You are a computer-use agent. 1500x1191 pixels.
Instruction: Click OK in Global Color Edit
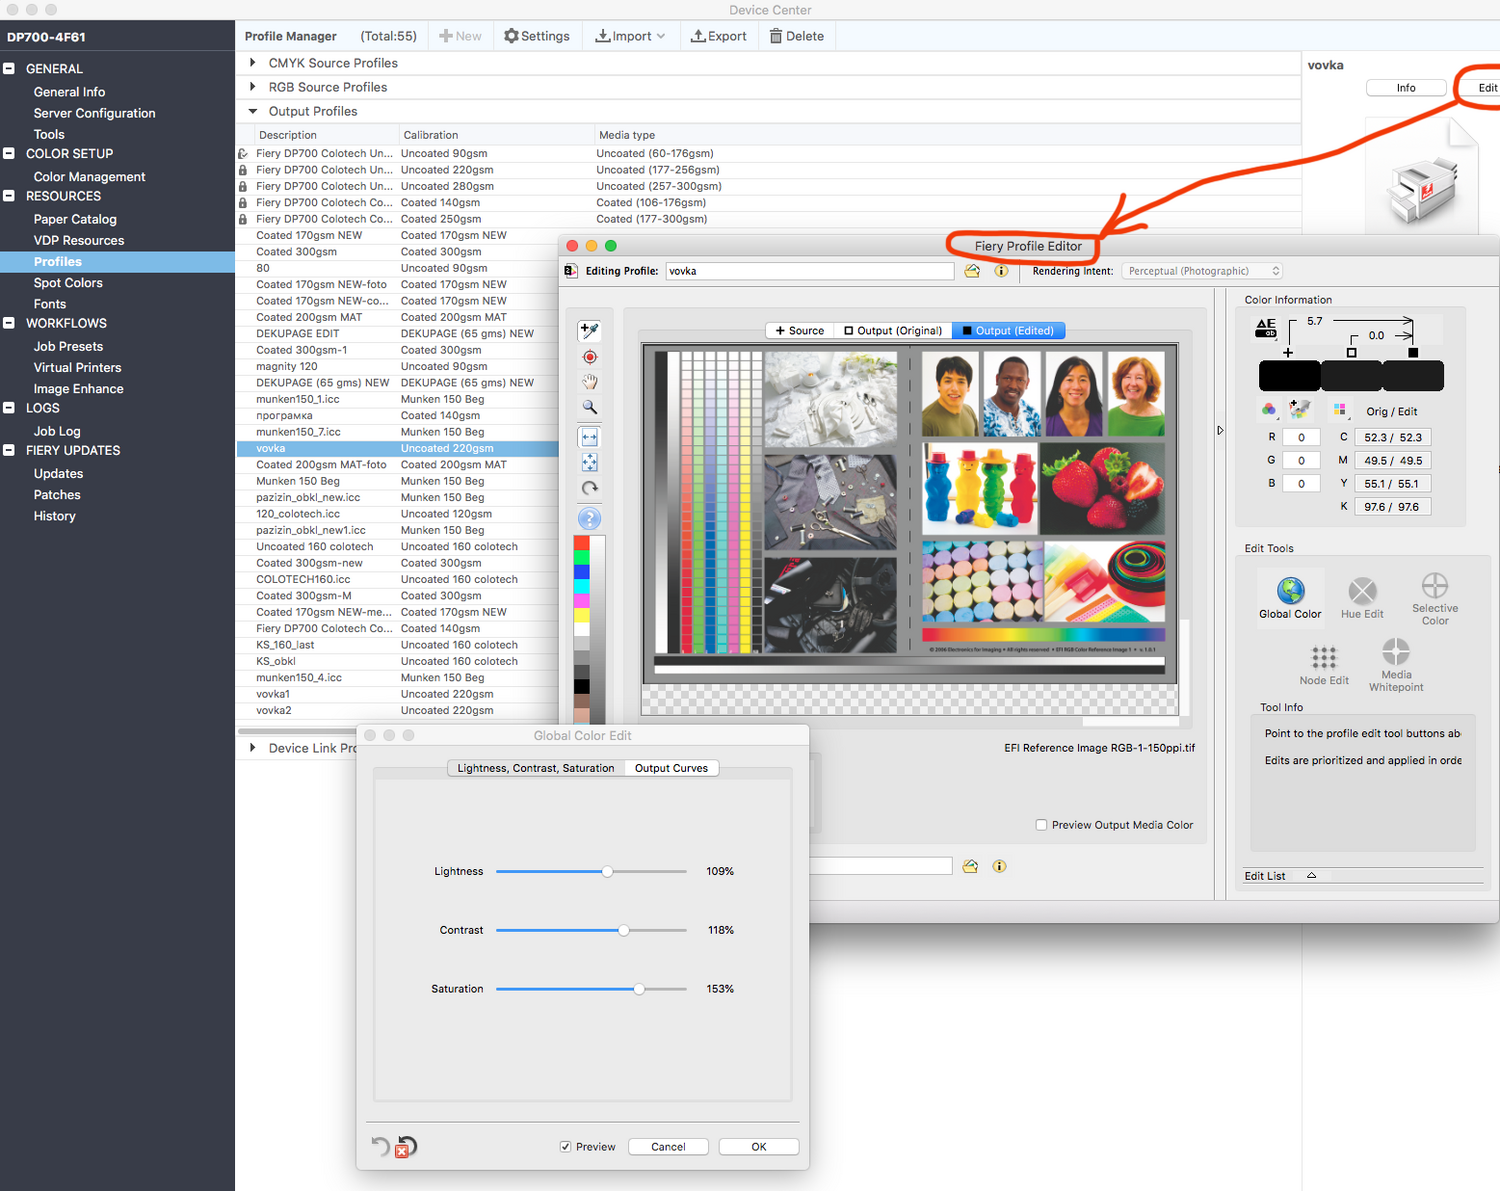click(759, 1147)
